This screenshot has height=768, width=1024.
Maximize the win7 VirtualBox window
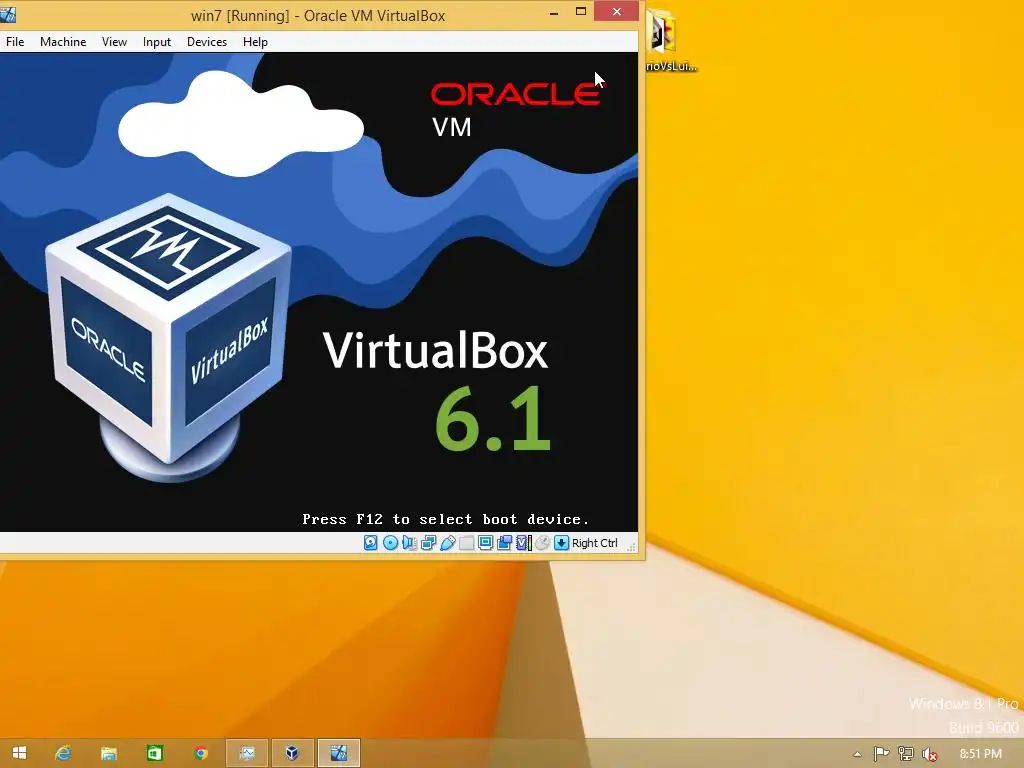[x=581, y=12]
